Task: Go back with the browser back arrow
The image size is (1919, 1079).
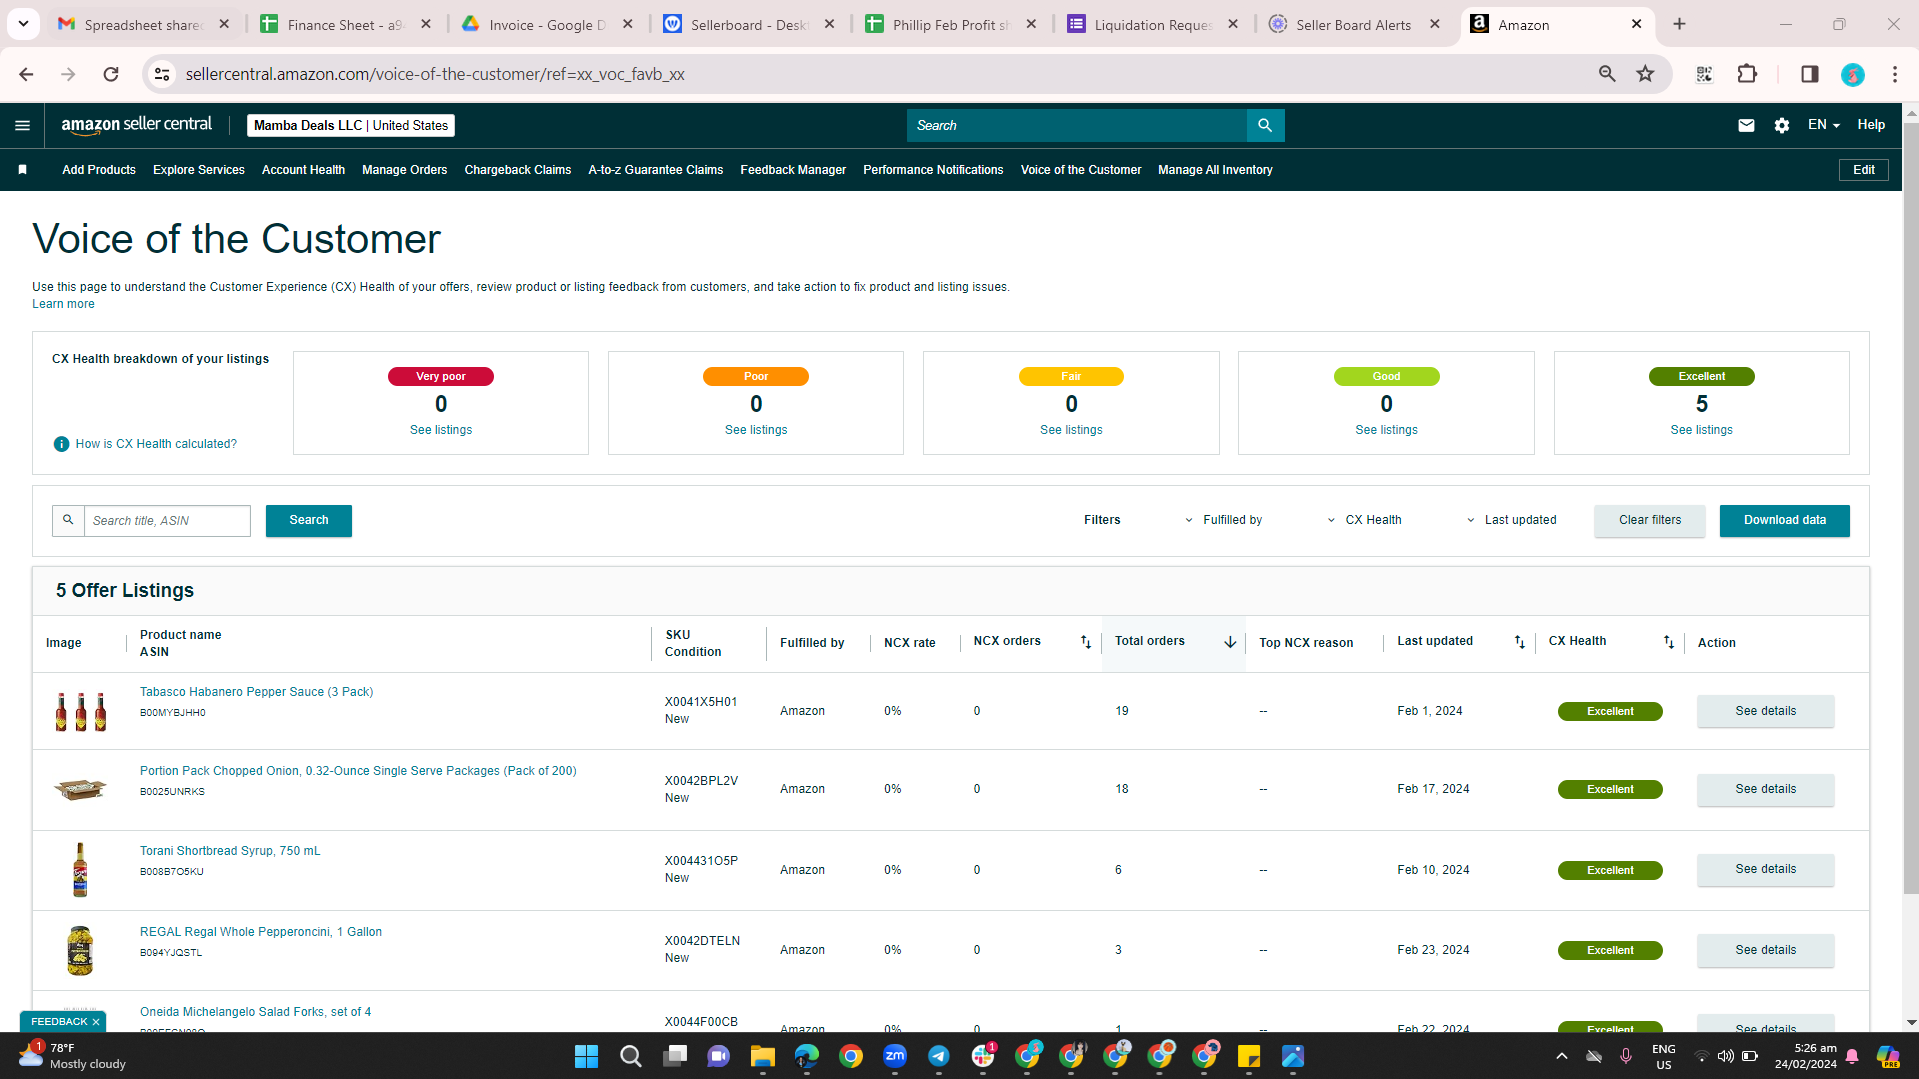Action: pyautogui.click(x=26, y=74)
